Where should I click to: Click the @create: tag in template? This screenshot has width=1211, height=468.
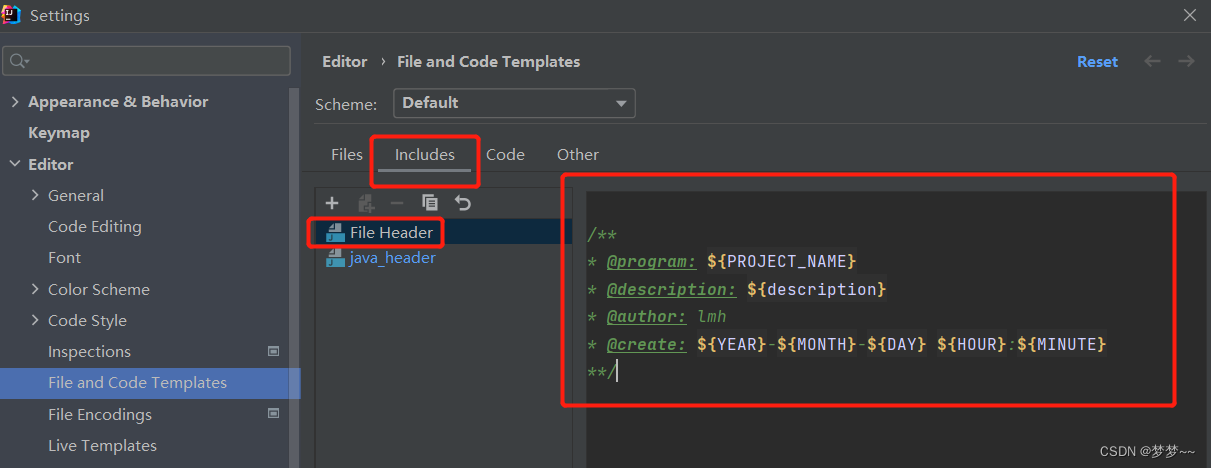point(646,344)
